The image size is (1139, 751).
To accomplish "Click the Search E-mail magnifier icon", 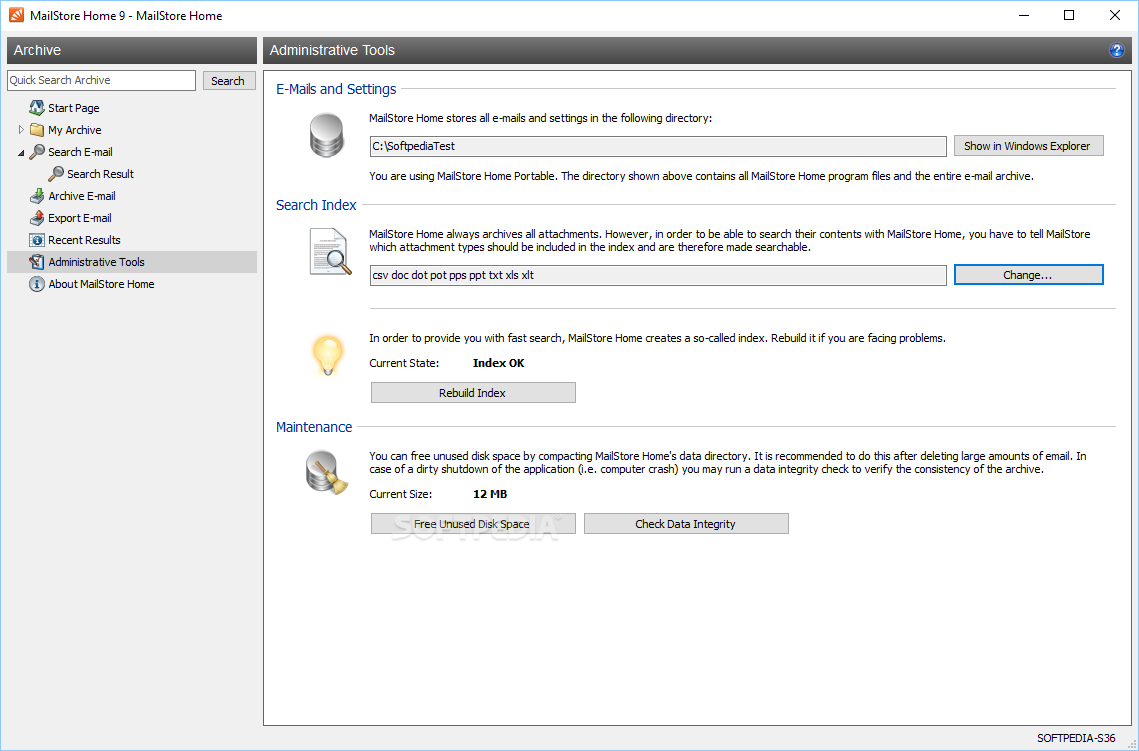I will pos(36,152).
